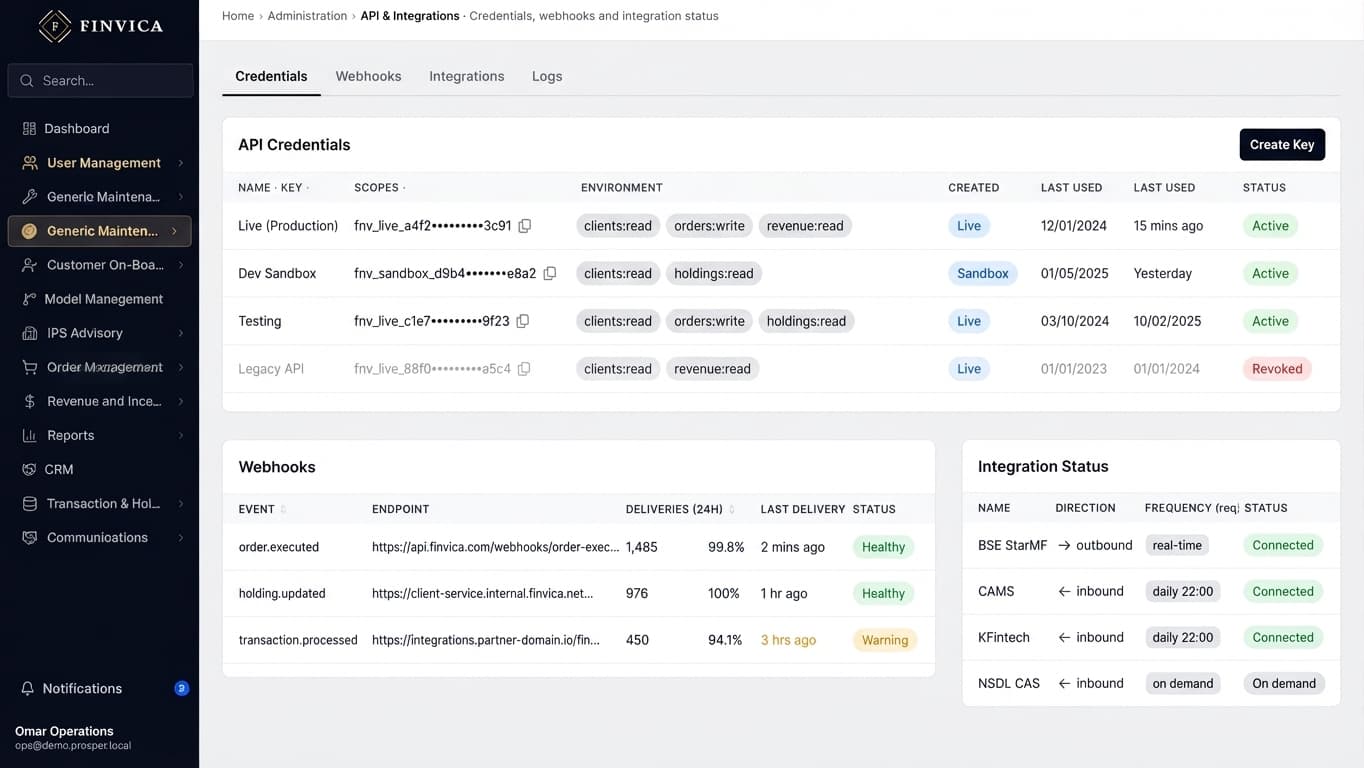Click the Warning status on transaction.processed
Screen dimensions: 1364x768
click(885, 640)
